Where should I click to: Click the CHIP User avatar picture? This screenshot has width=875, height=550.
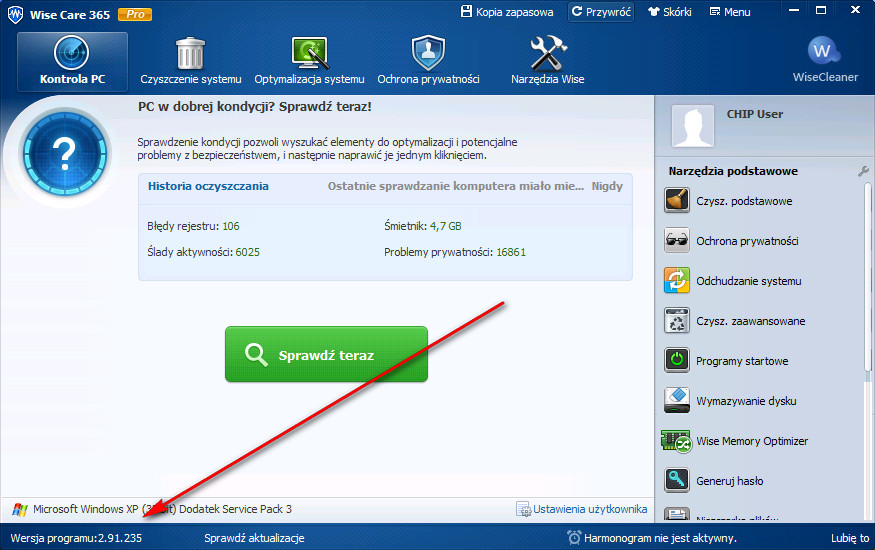point(693,126)
